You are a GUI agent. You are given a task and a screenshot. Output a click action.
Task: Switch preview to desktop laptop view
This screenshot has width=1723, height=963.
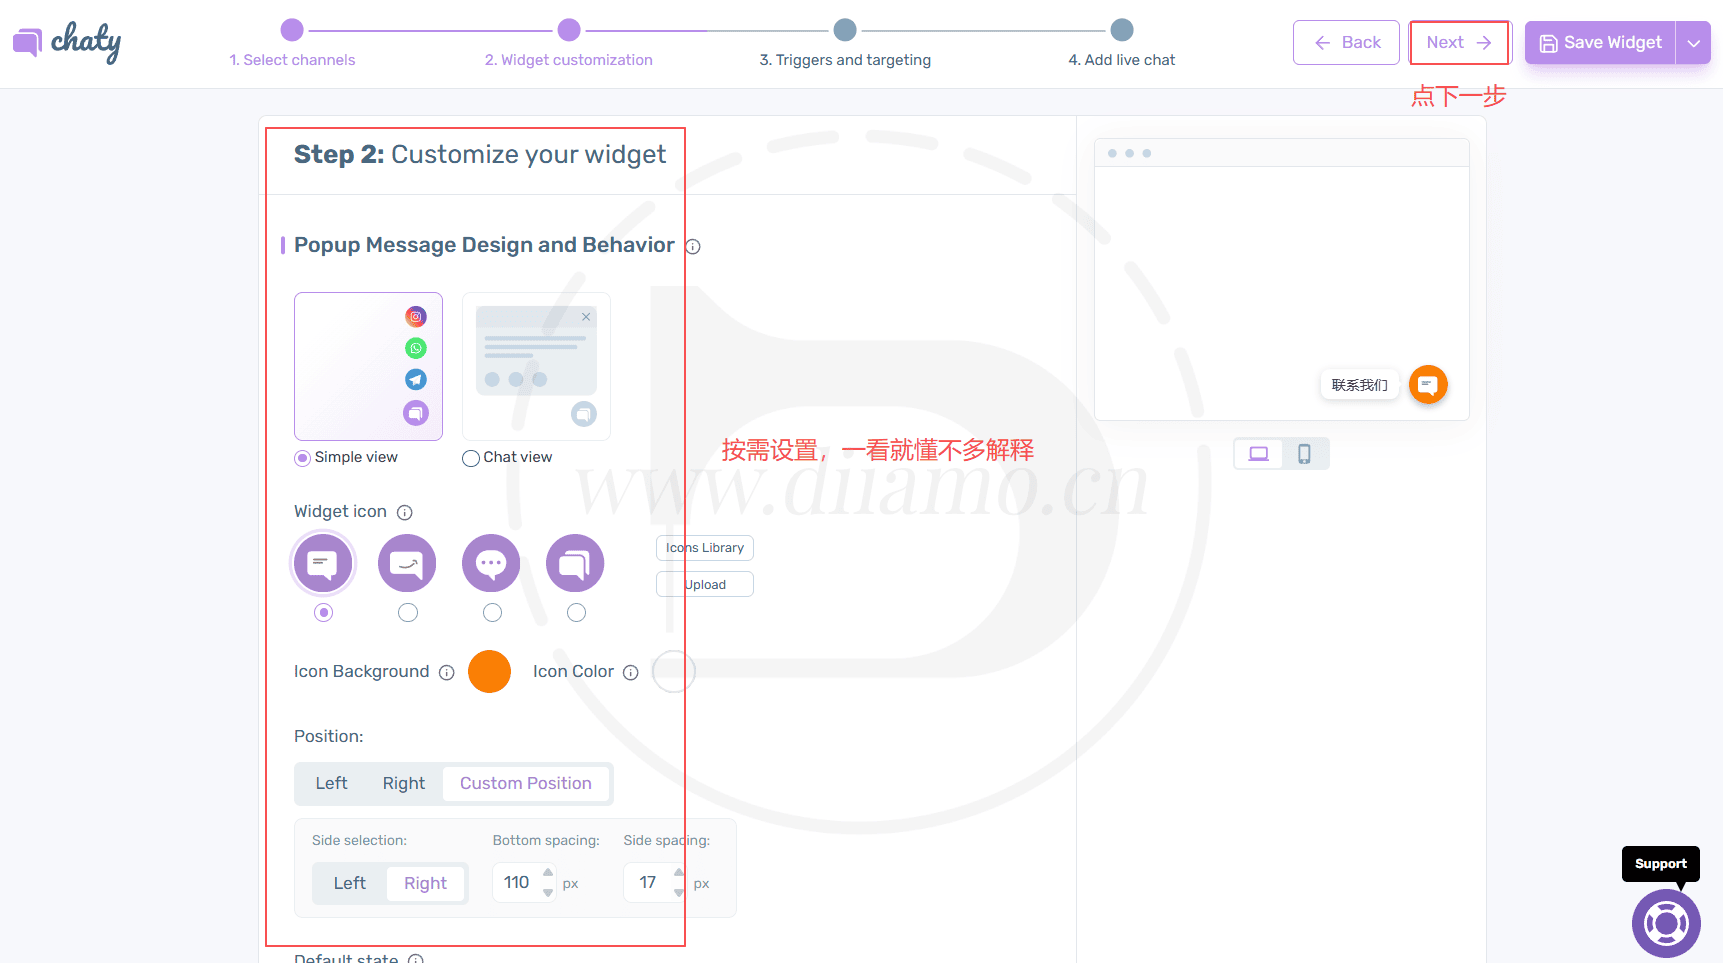1259,454
